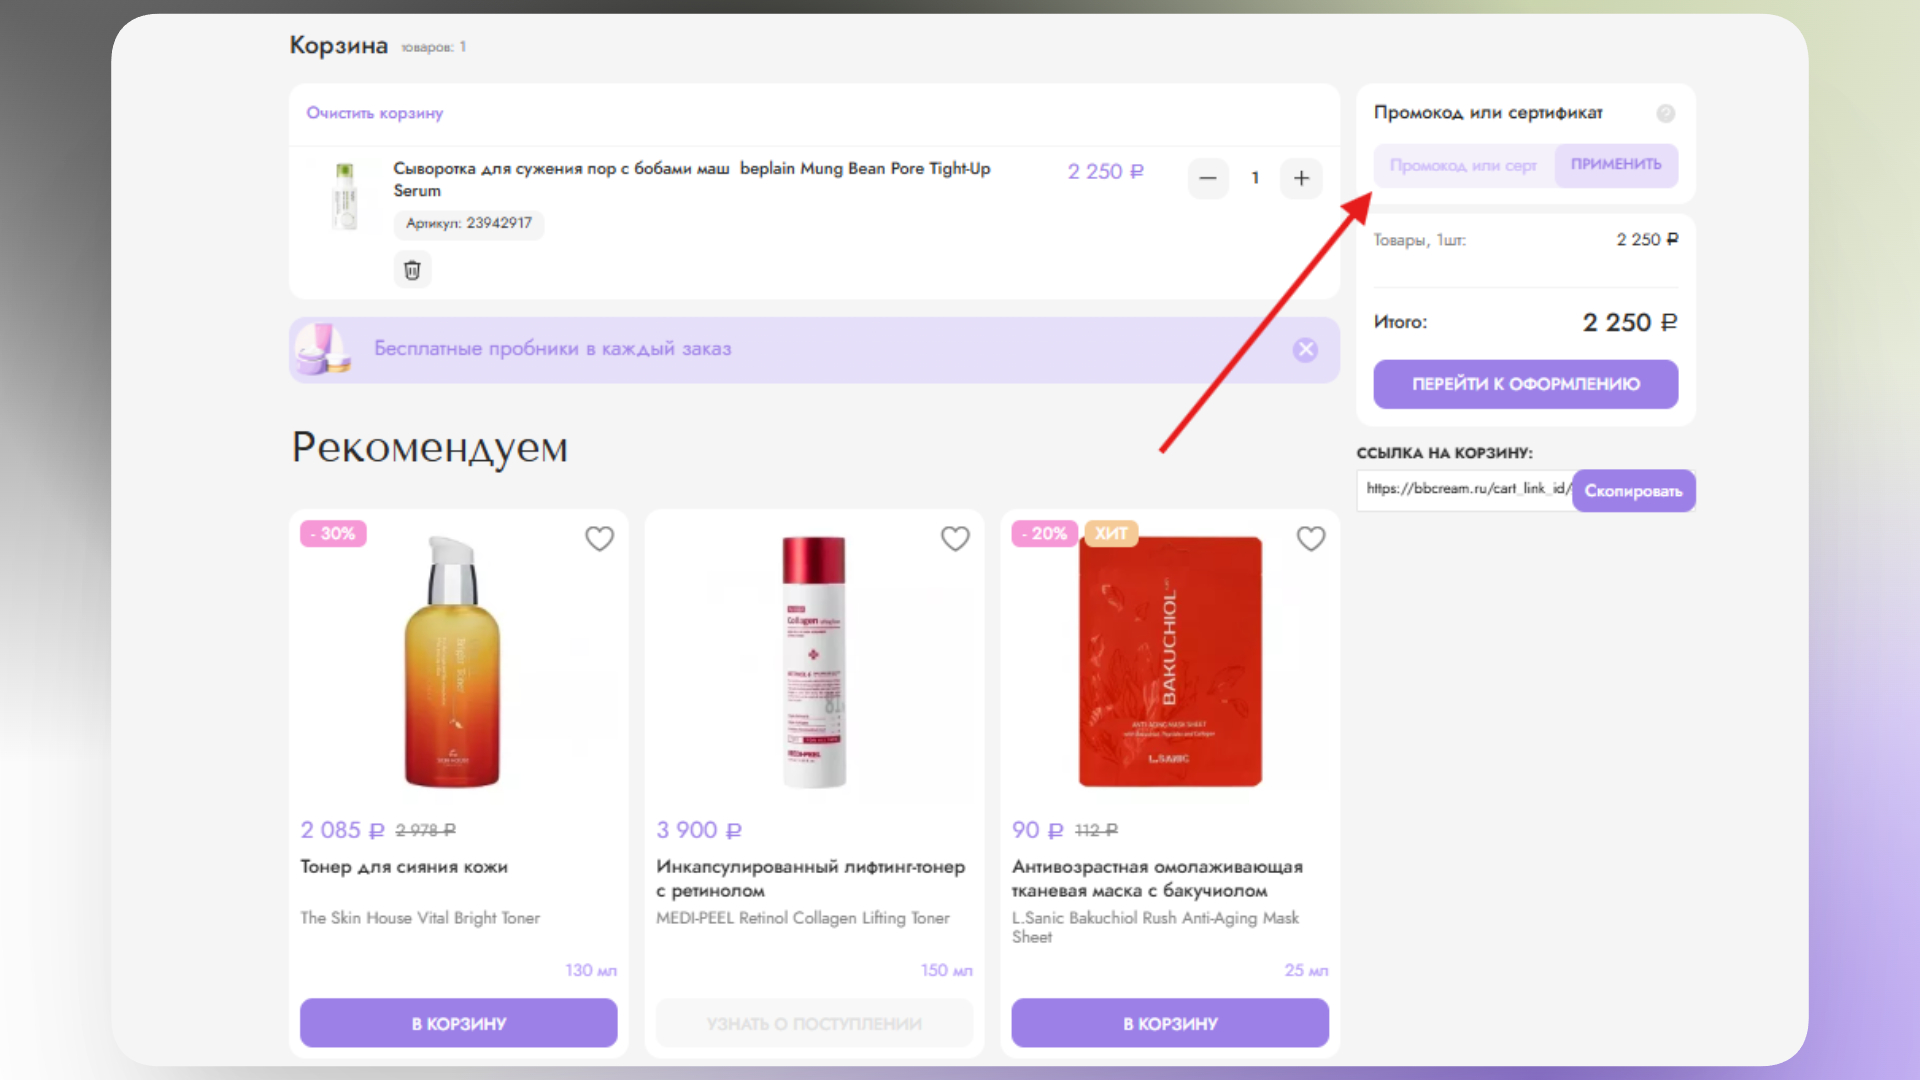1920x1080 pixels.
Task: Open the beplain serum via its thumbnail
Action: [345, 196]
